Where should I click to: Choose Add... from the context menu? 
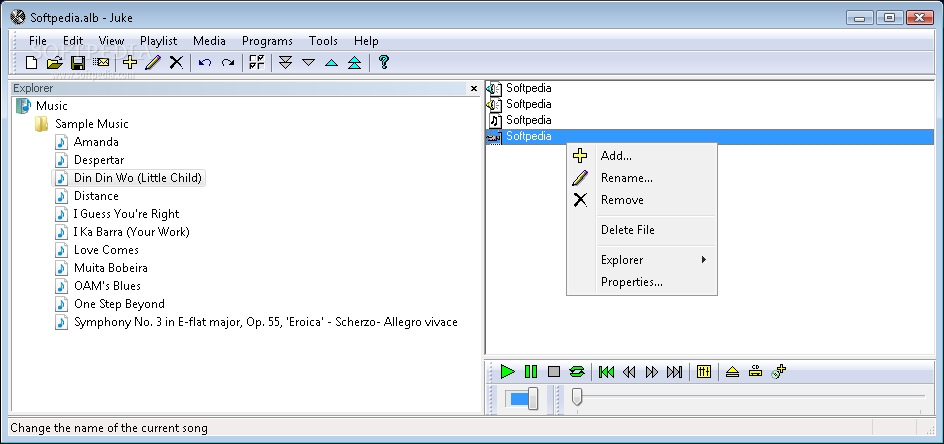click(x=642, y=156)
